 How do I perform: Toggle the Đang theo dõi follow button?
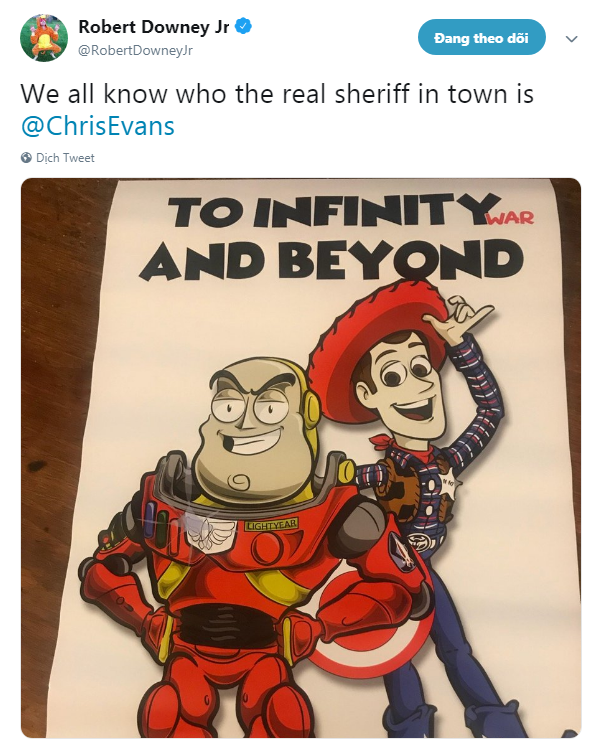(481, 37)
